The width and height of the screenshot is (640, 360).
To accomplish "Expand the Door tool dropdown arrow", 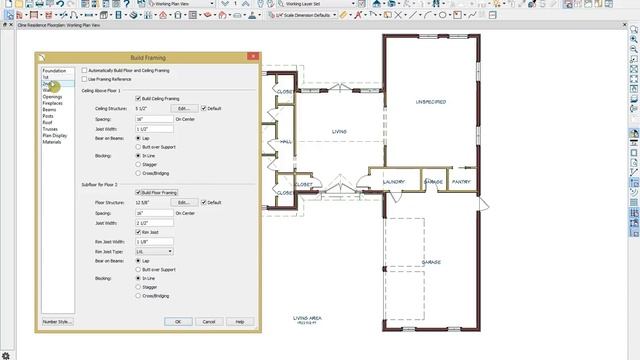I will [125, 16].
